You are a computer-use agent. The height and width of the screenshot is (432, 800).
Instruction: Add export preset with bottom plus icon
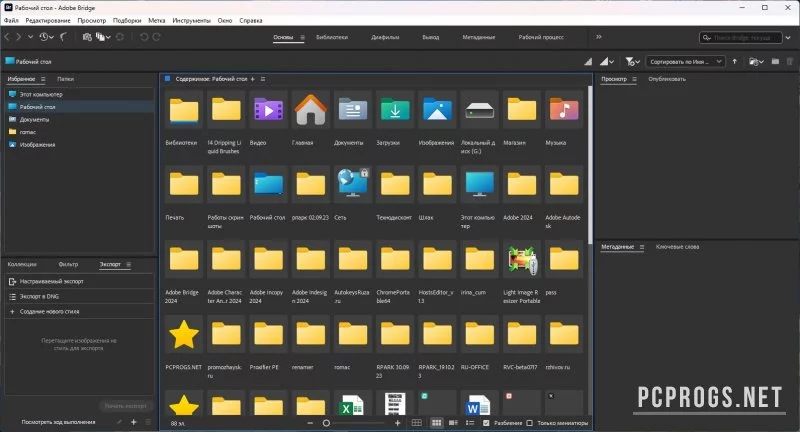(134, 422)
